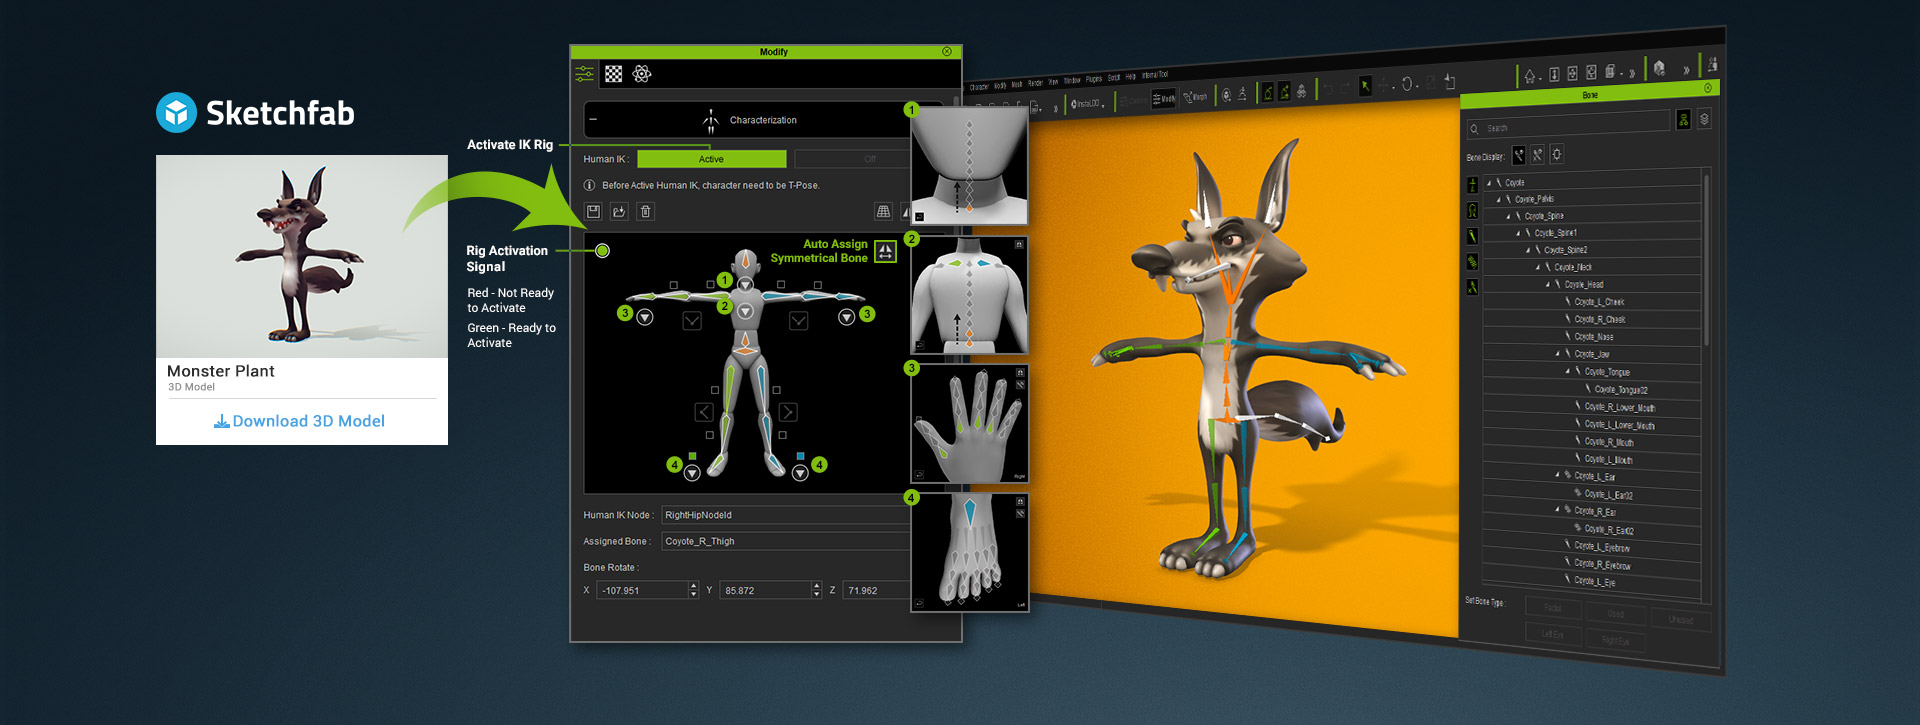Click the Download 3D Model link
The image size is (1920, 725).
pos(300,421)
